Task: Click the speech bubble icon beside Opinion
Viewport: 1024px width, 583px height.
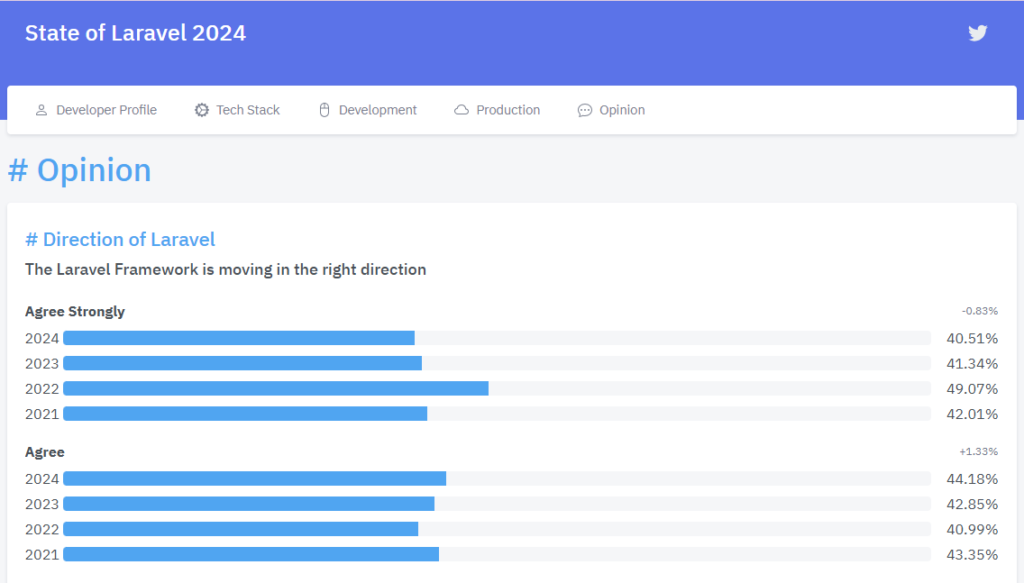Action: point(585,110)
